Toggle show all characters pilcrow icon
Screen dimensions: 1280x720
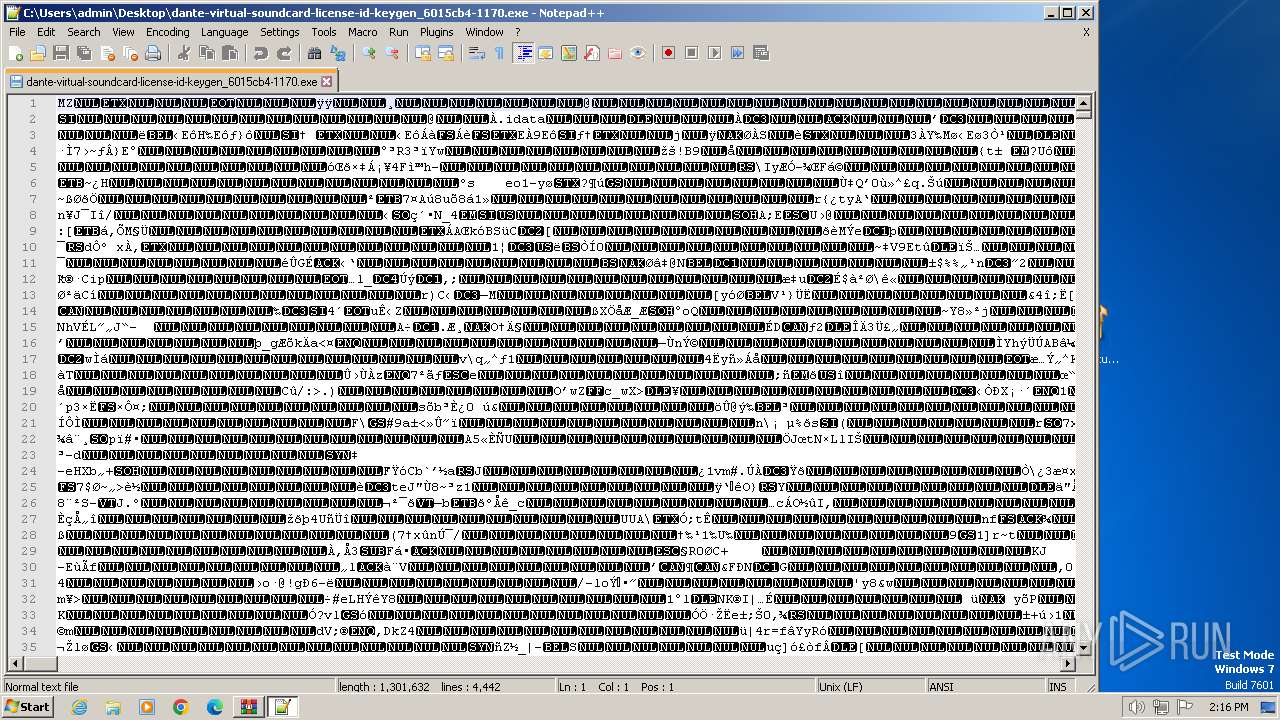(499, 53)
